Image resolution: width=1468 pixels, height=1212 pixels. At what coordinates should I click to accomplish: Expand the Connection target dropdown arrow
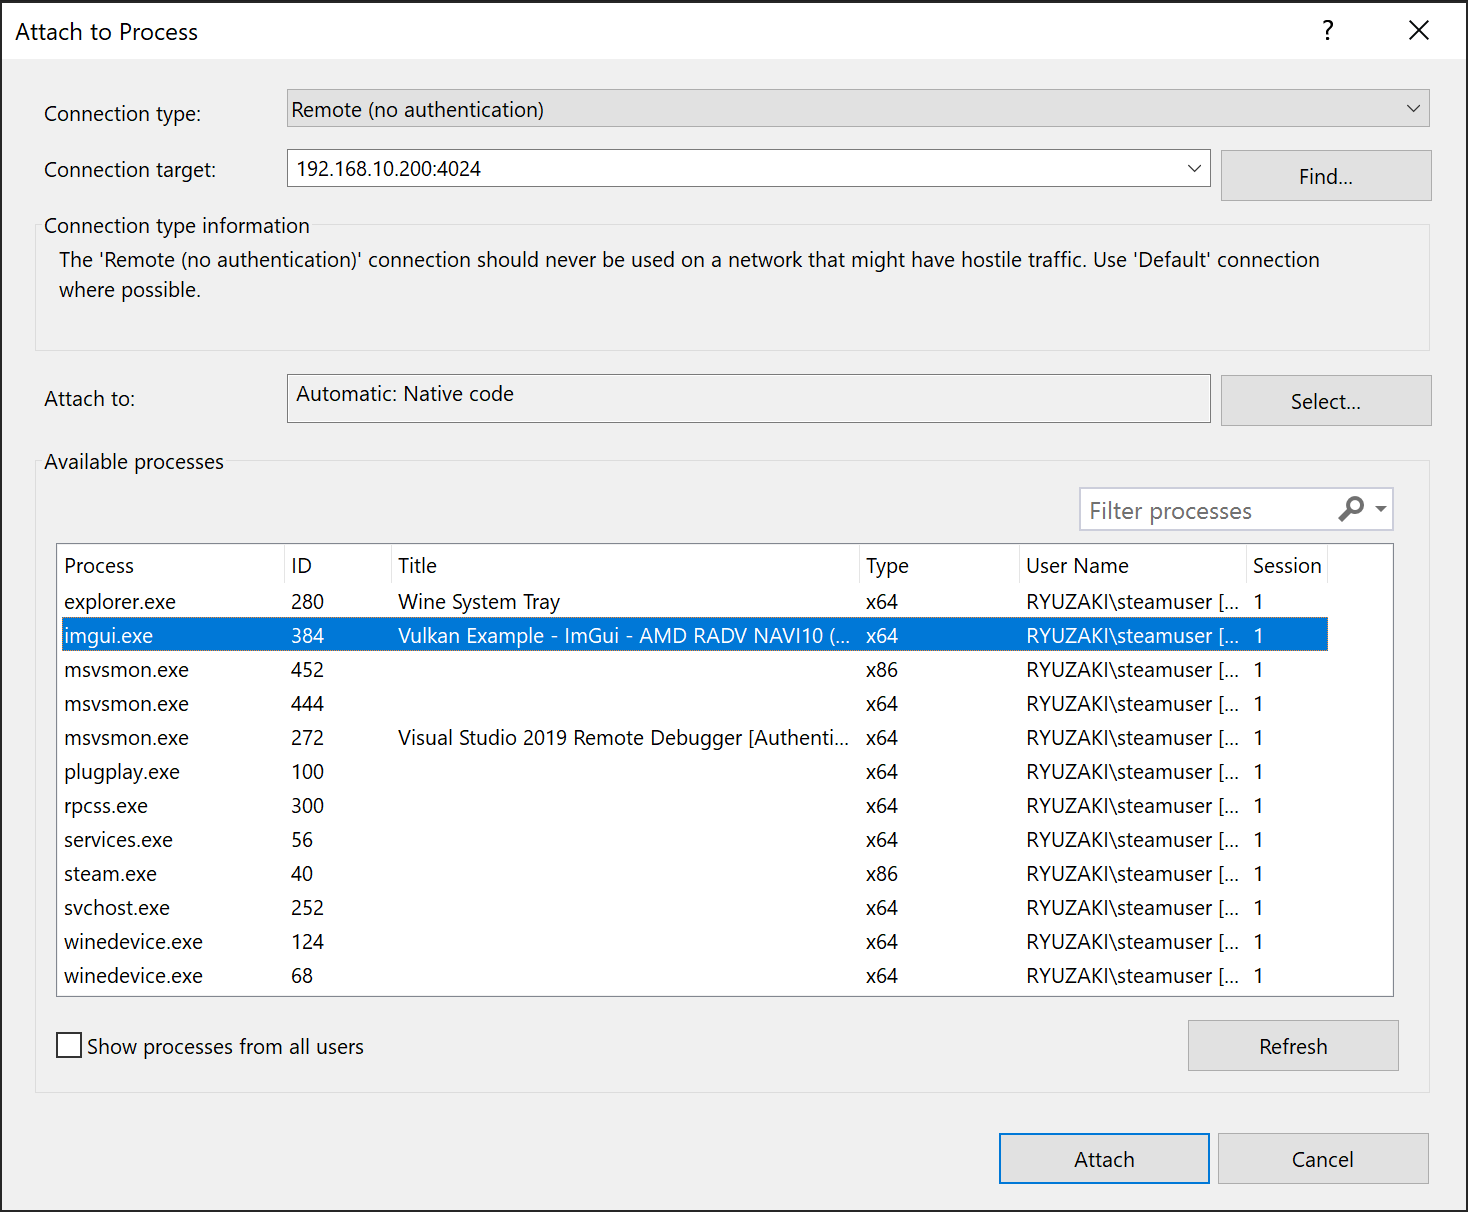pyautogui.click(x=1194, y=168)
